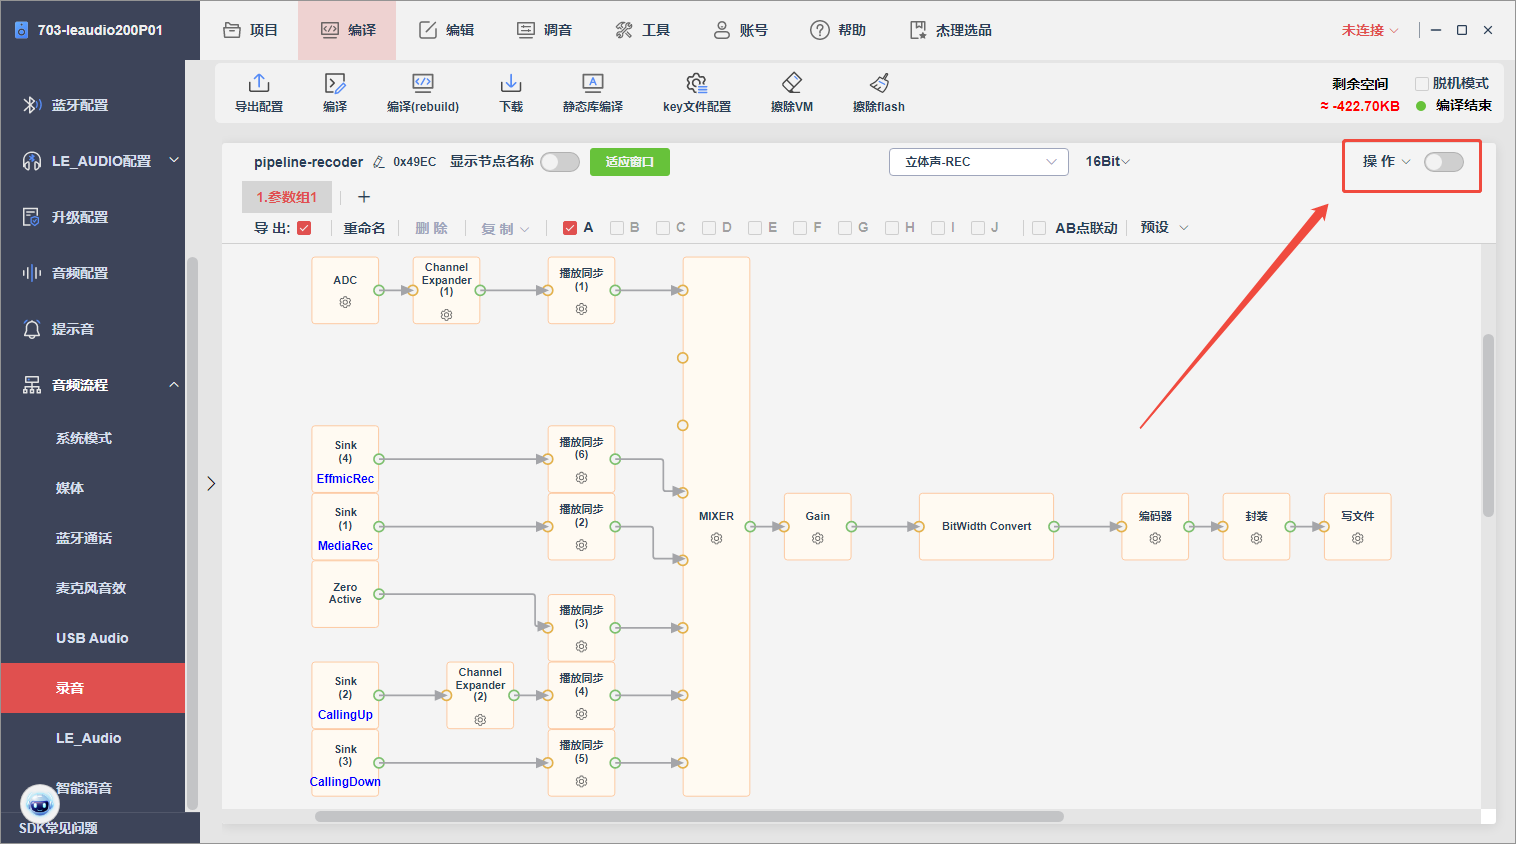This screenshot has width=1516, height=844.
Task: Click the 适应窗口 button
Action: [x=630, y=162]
